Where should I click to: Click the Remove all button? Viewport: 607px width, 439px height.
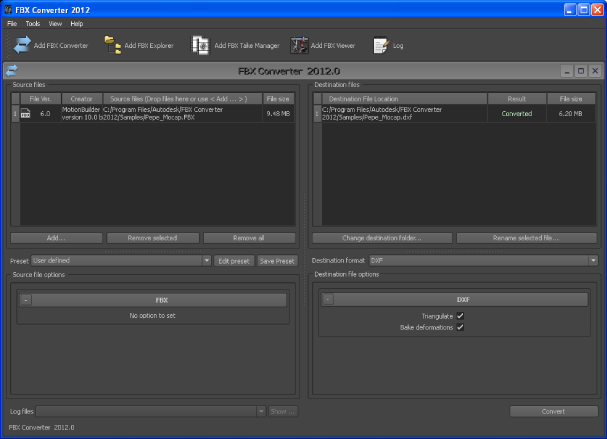tap(249, 238)
